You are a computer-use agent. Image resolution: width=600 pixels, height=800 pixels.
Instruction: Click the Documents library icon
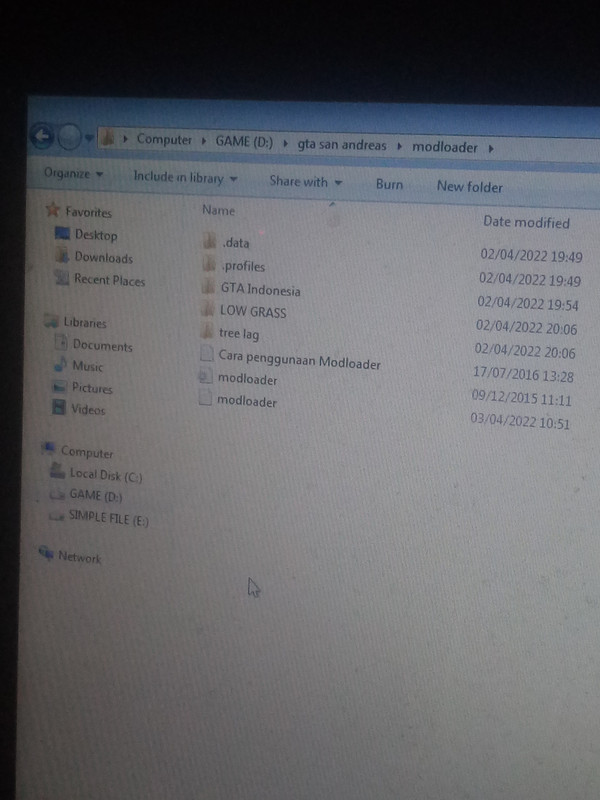(x=61, y=342)
